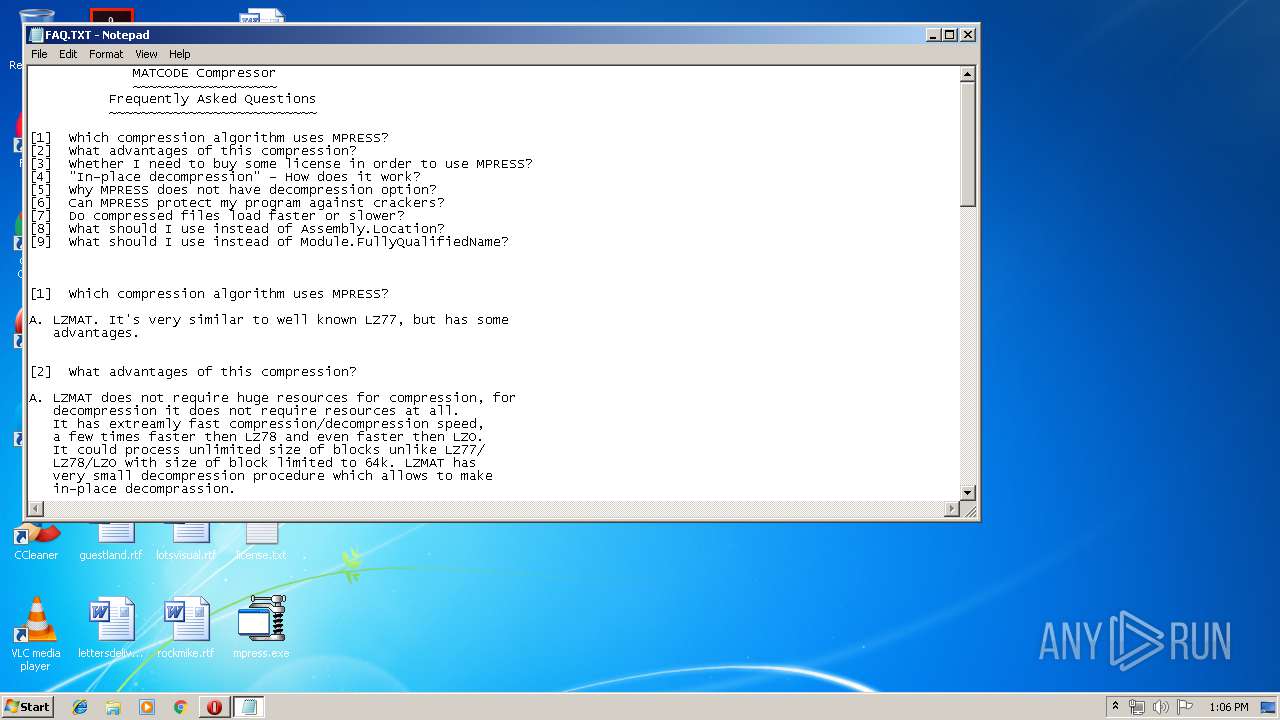This screenshot has width=1280, height=720.
Task: Click the network tray icon
Action: tap(1137, 707)
